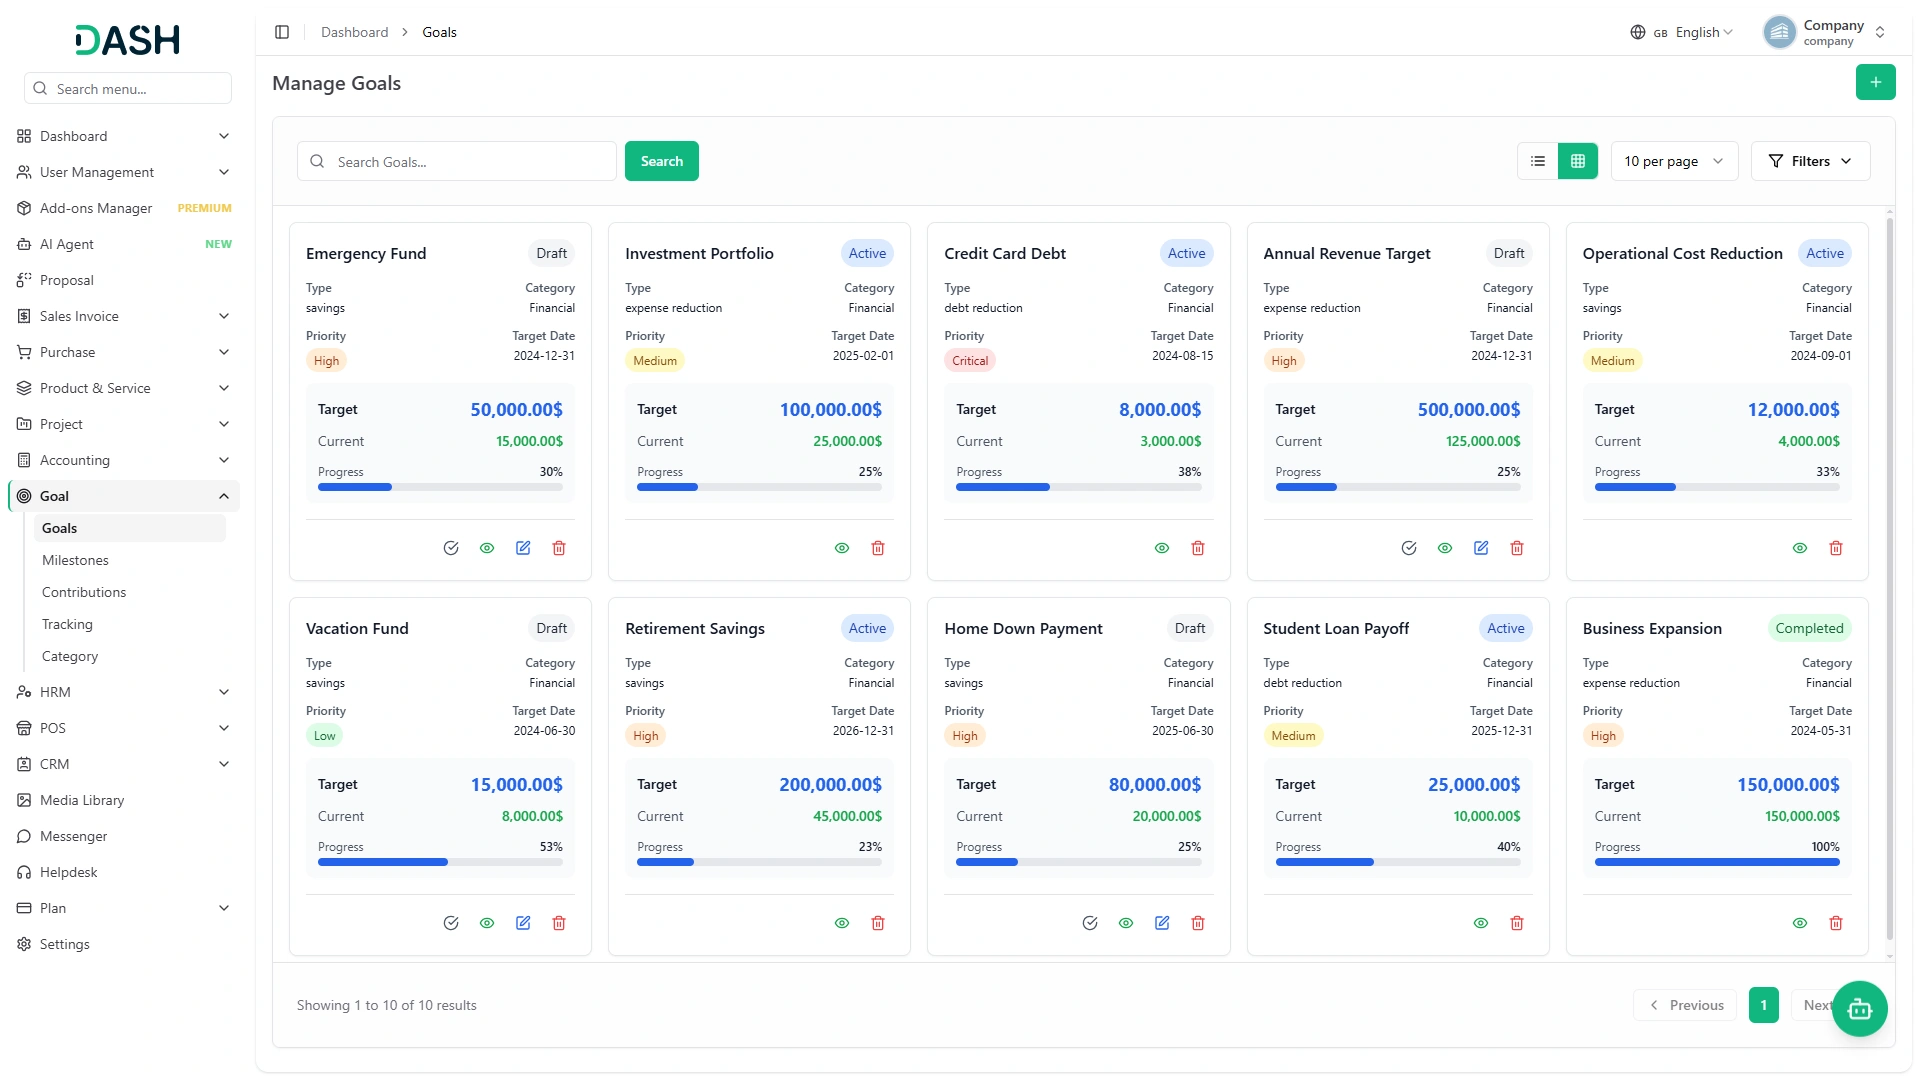Delete the Credit Card Debt goal
This screenshot has width=1920, height=1080.
coord(1198,548)
